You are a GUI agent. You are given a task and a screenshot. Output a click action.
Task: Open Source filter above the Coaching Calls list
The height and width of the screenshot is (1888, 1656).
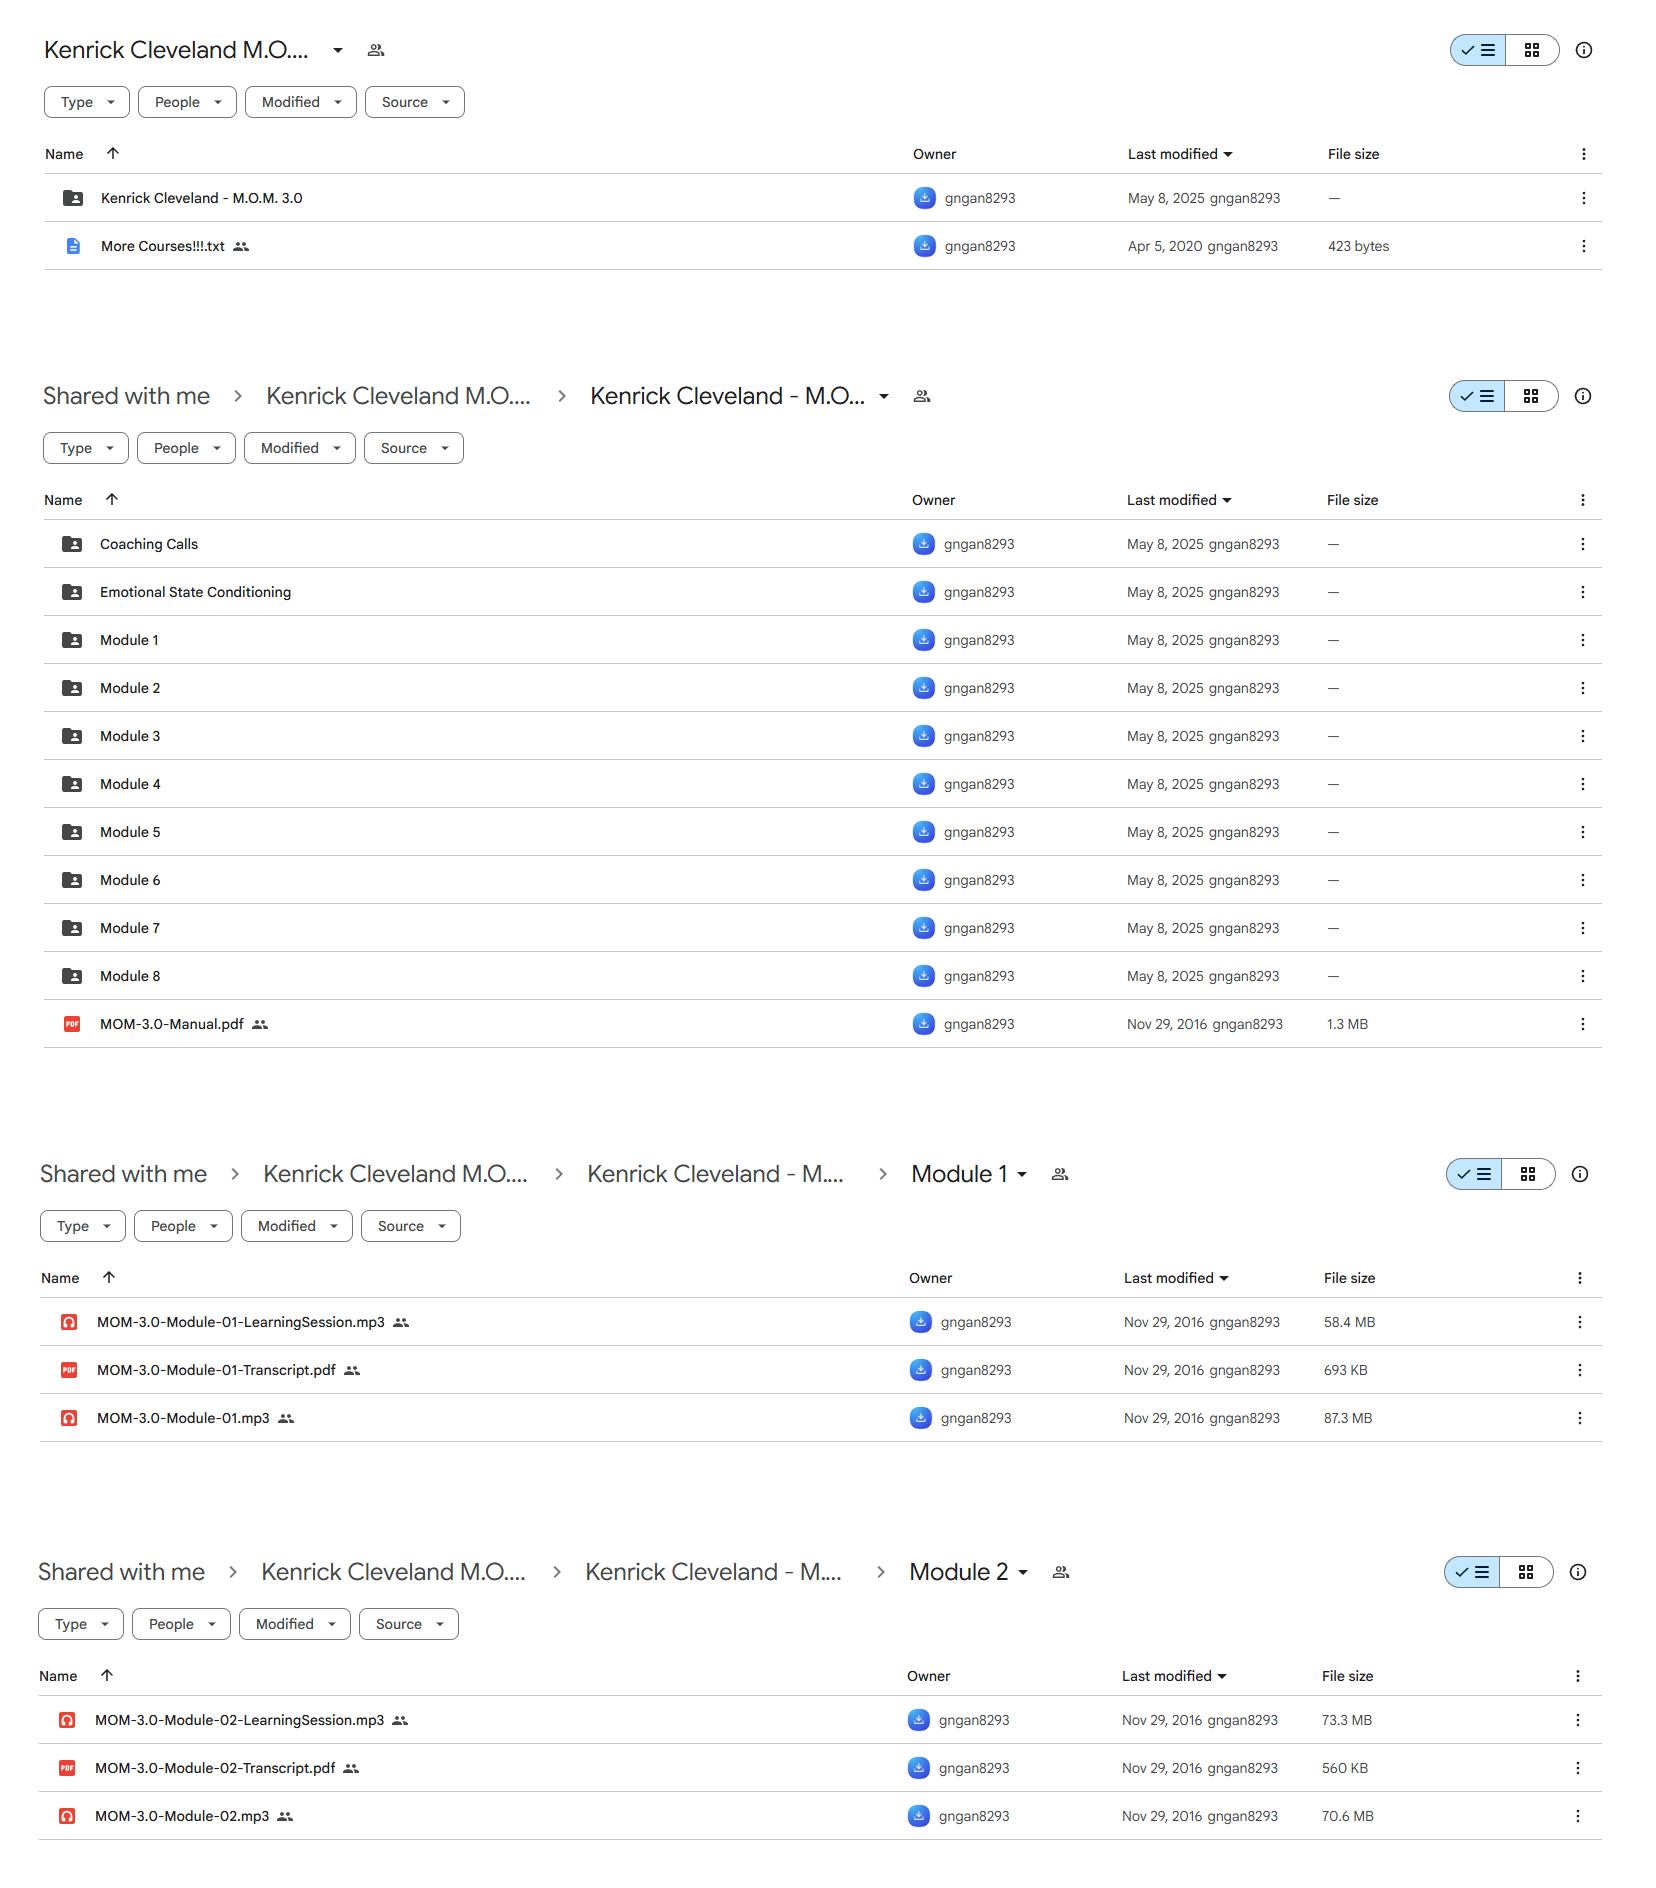click(413, 448)
